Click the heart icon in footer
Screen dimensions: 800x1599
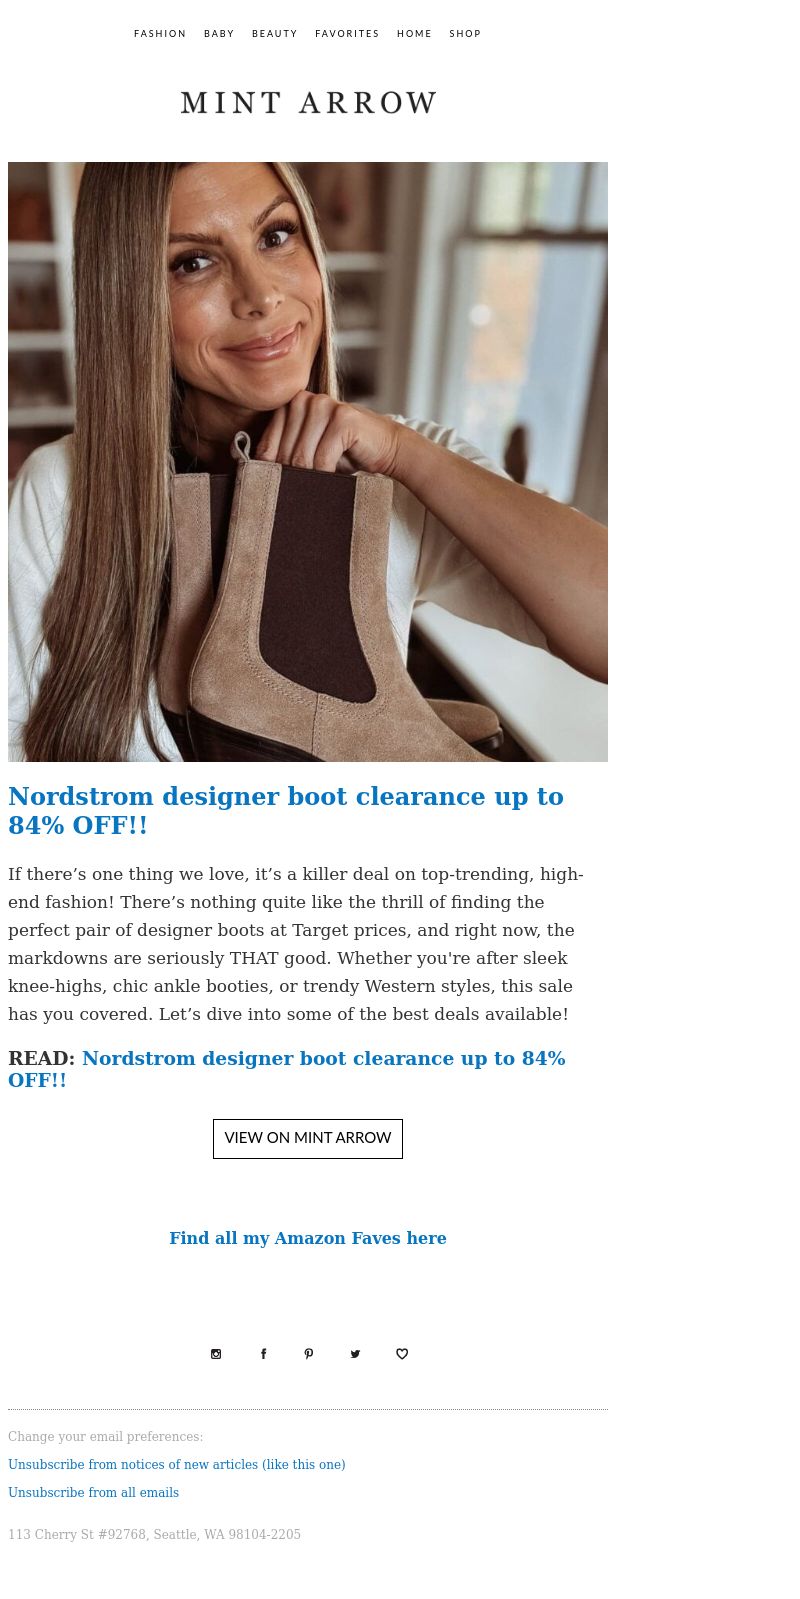point(402,1354)
